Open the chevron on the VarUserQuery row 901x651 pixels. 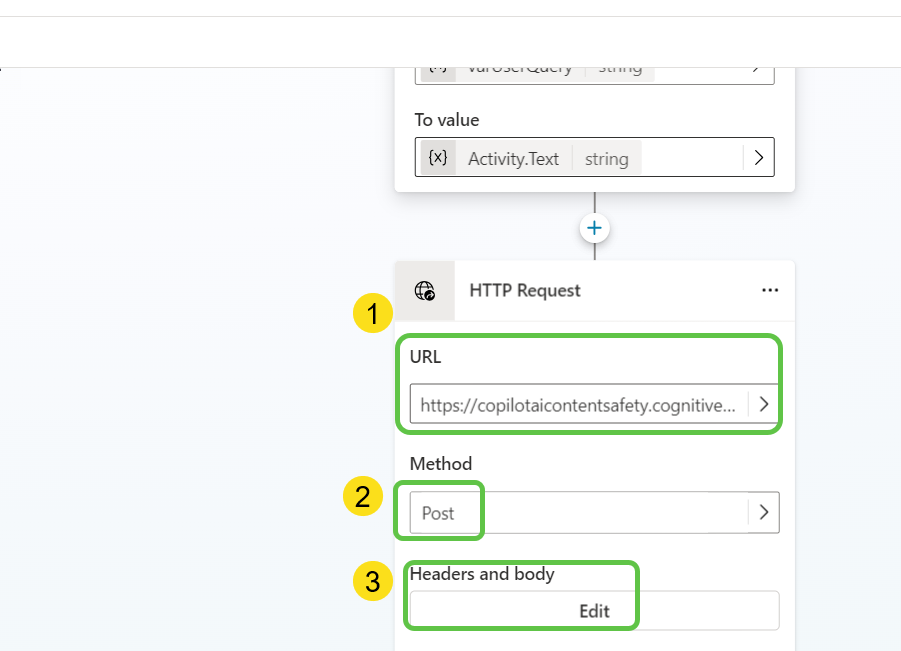click(757, 67)
